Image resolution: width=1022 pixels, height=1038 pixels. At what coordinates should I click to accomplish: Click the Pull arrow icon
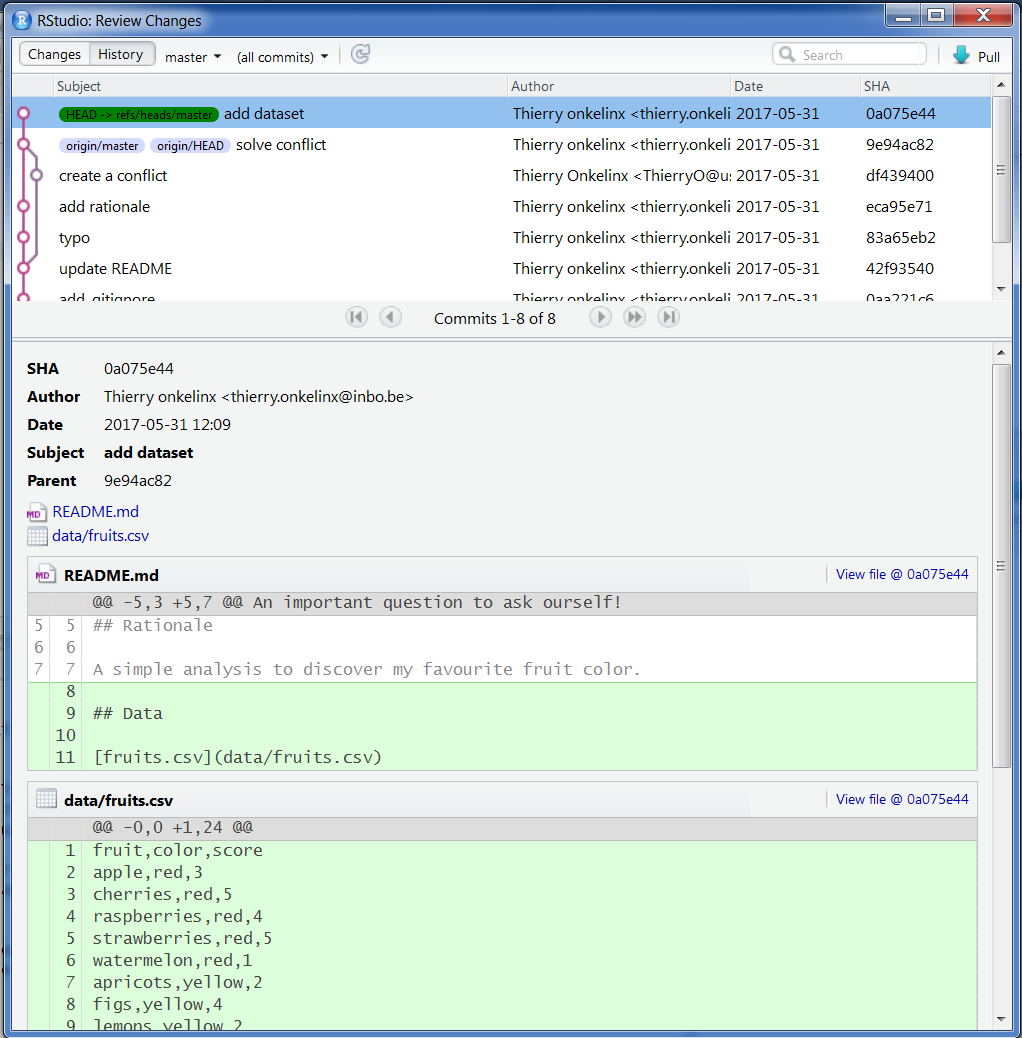coord(961,56)
